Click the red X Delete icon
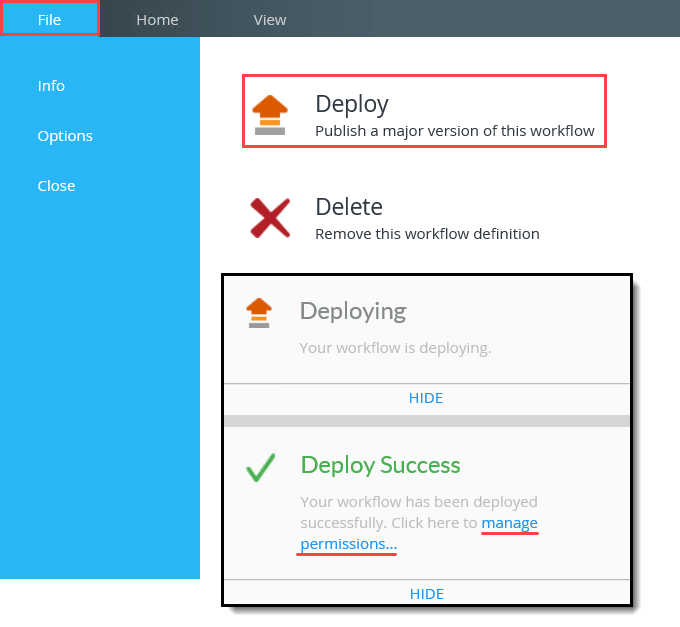Viewport: 680px width, 627px height. [270, 218]
